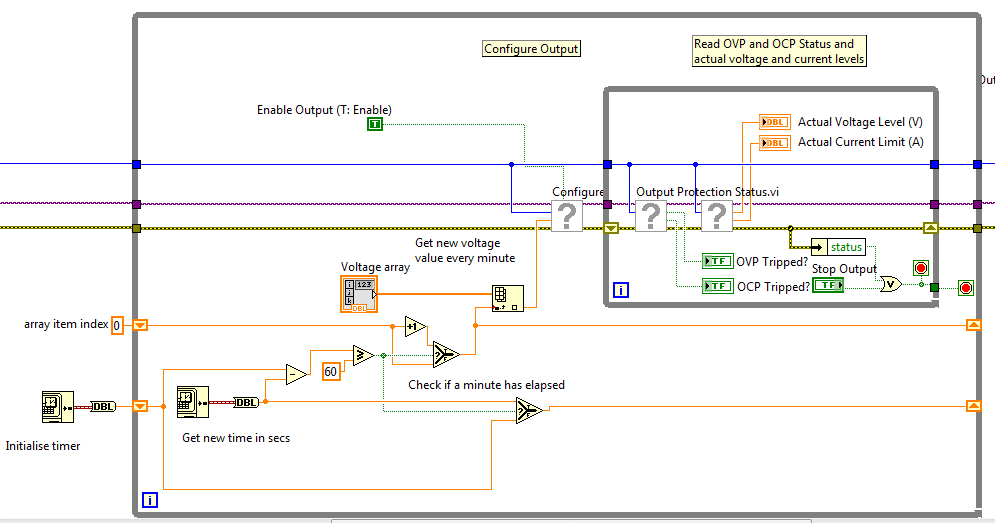This screenshot has height=523, width=995.
Task: Click the timer right shift register
Action: coord(973,406)
